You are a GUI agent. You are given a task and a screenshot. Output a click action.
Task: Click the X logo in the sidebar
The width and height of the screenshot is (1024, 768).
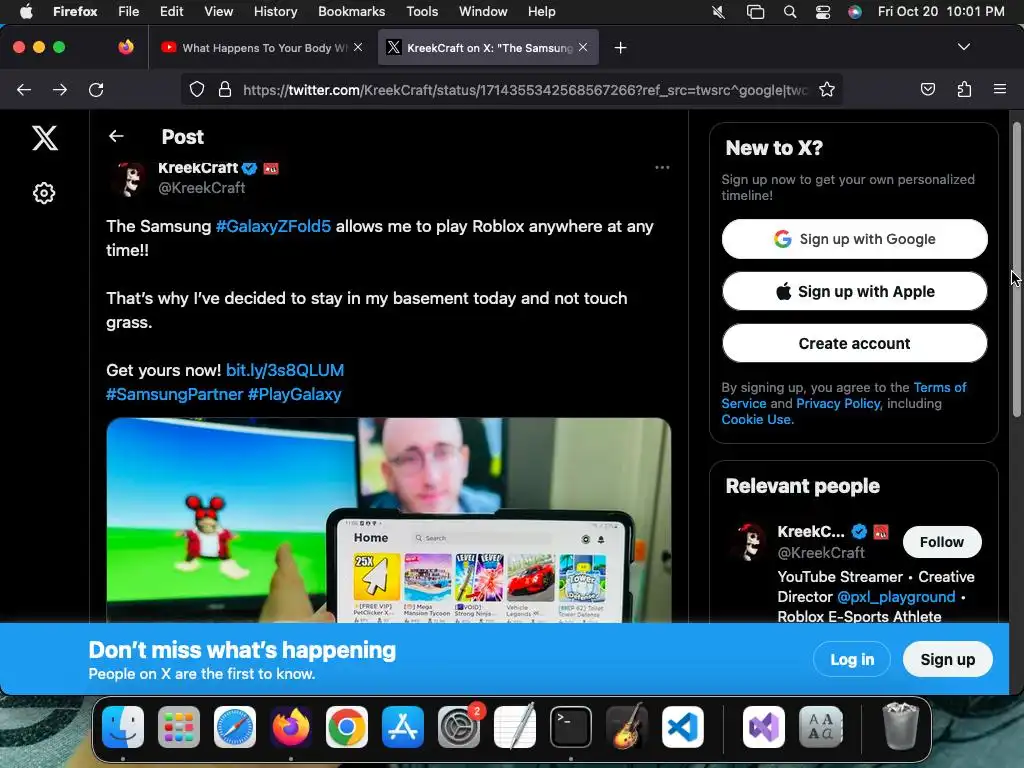[45, 138]
